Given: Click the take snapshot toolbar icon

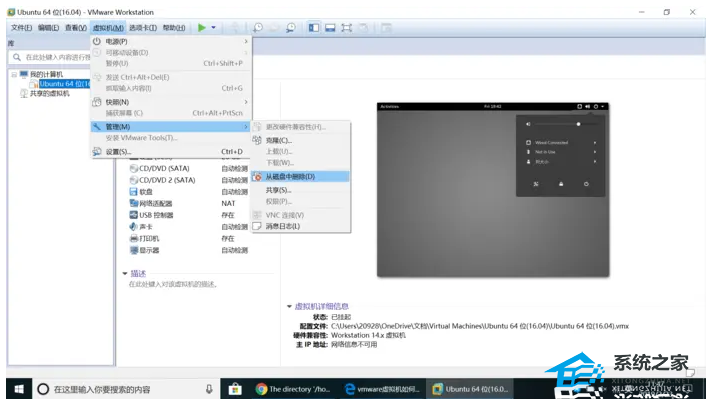Looking at the screenshot, I should pyautogui.click(x=258, y=28).
